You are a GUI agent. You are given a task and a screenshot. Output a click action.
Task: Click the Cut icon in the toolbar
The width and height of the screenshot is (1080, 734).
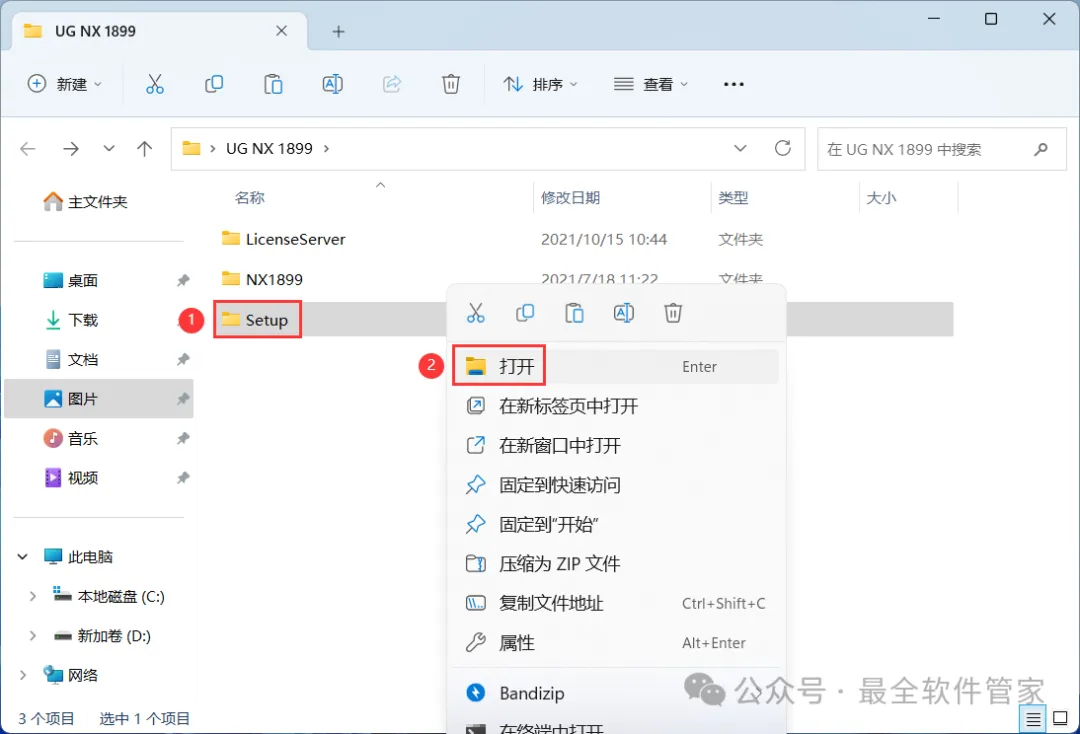click(x=155, y=84)
